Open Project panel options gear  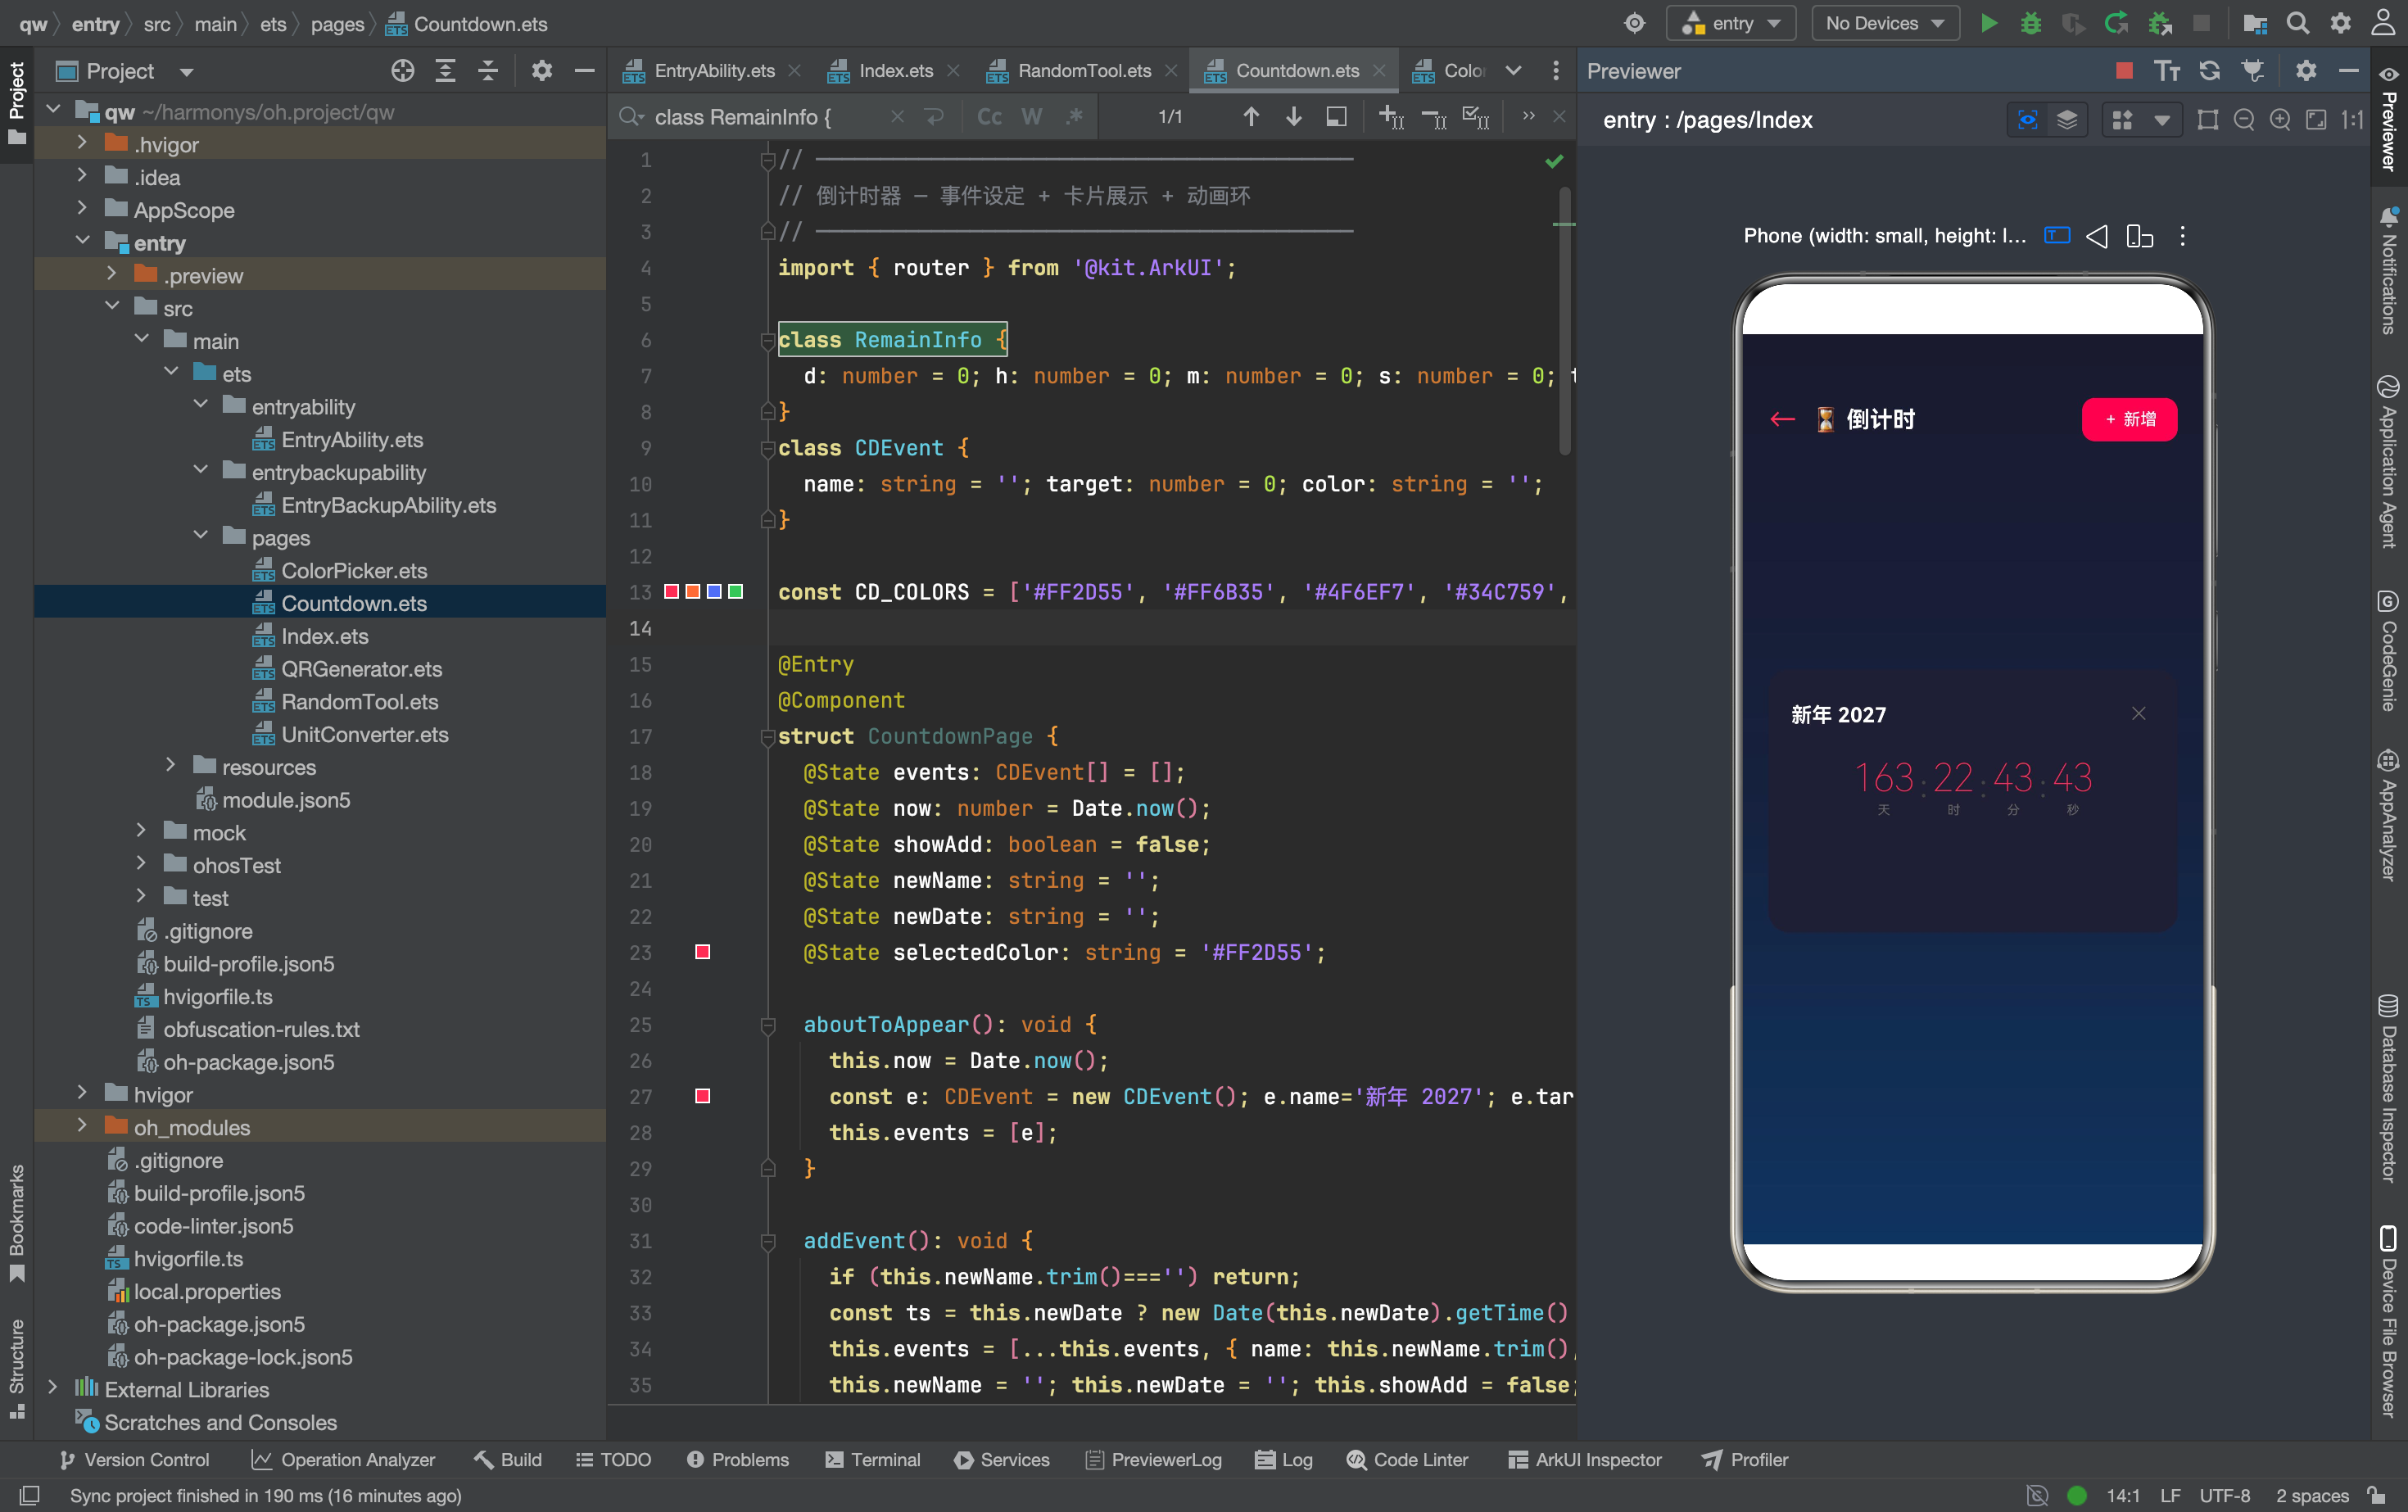pos(542,70)
